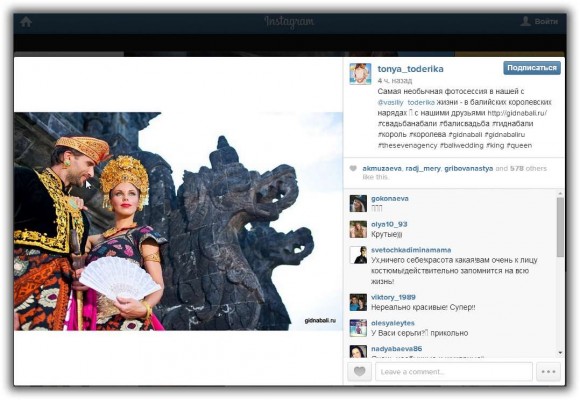Screen dimensions: 580x400
Task: Focus the Leave a comment field
Action: (454, 372)
